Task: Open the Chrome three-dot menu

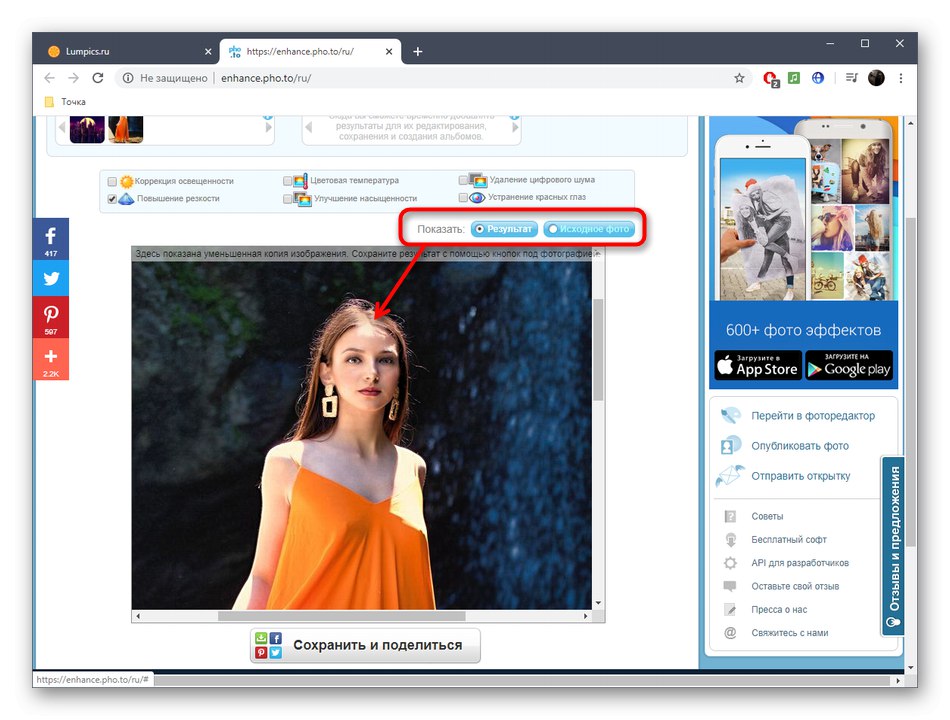Action: (x=901, y=78)
